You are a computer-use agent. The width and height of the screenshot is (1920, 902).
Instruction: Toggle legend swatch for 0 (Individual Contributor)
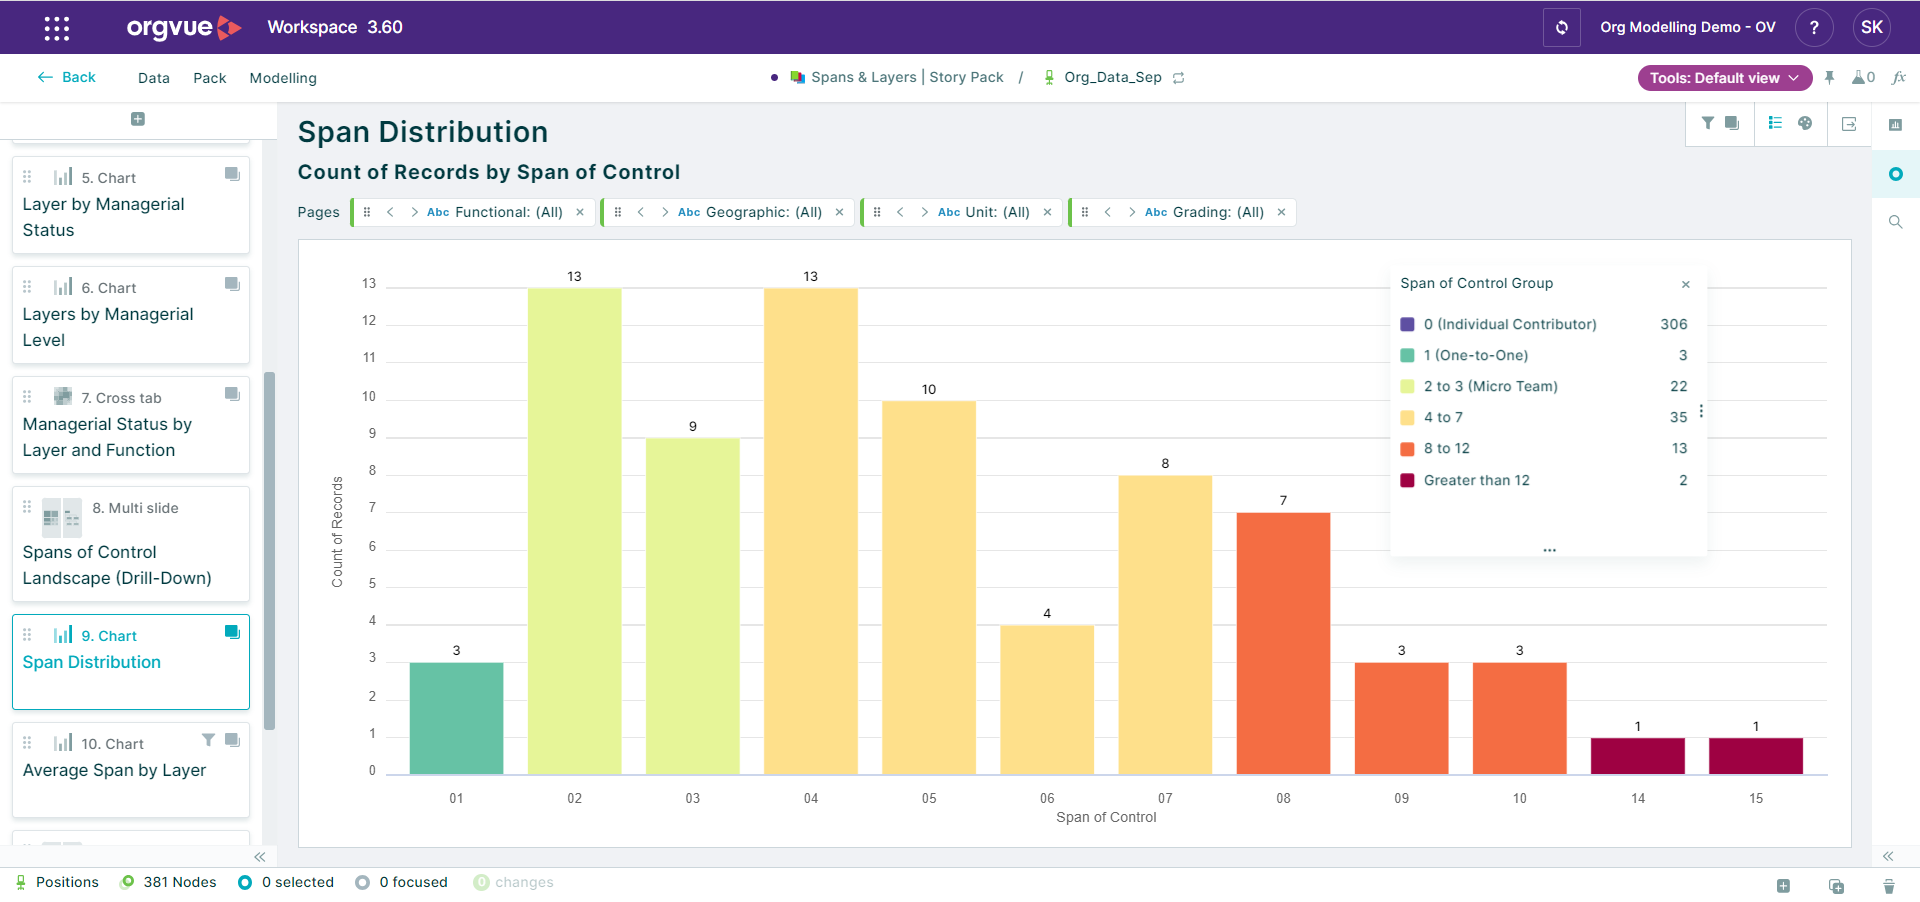point(1407,324)
